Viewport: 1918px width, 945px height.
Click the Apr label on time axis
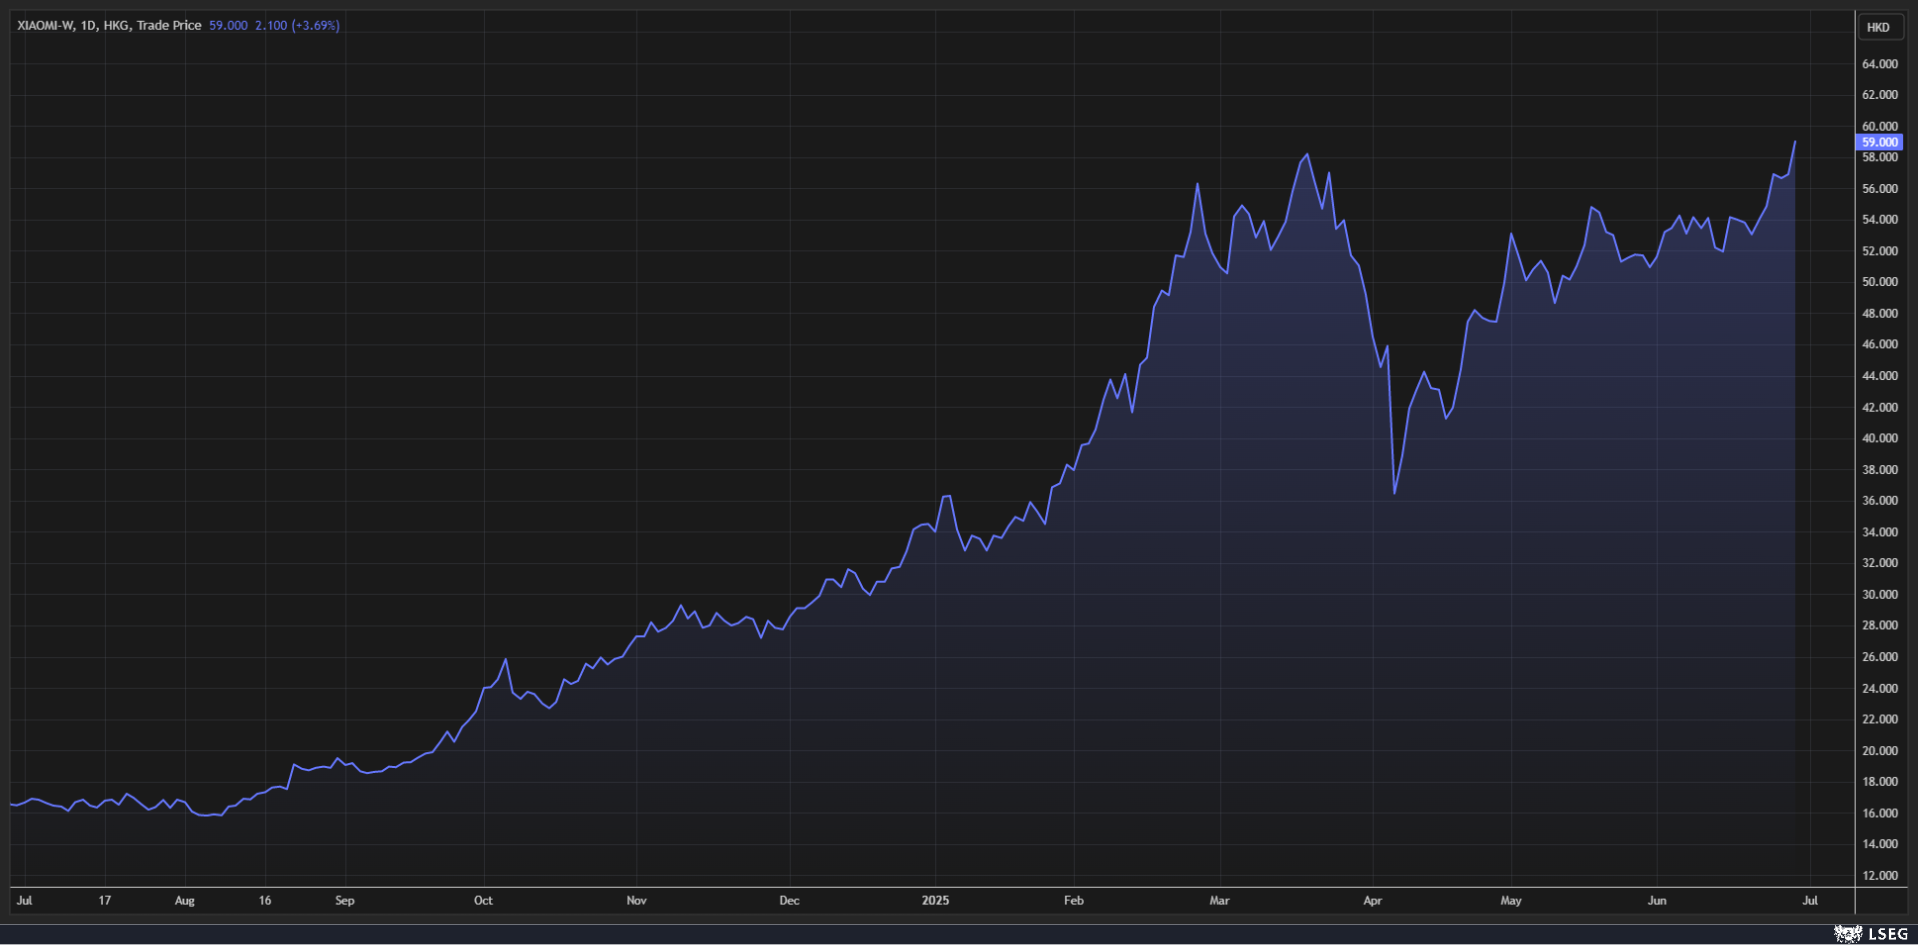click(1372, 900)
